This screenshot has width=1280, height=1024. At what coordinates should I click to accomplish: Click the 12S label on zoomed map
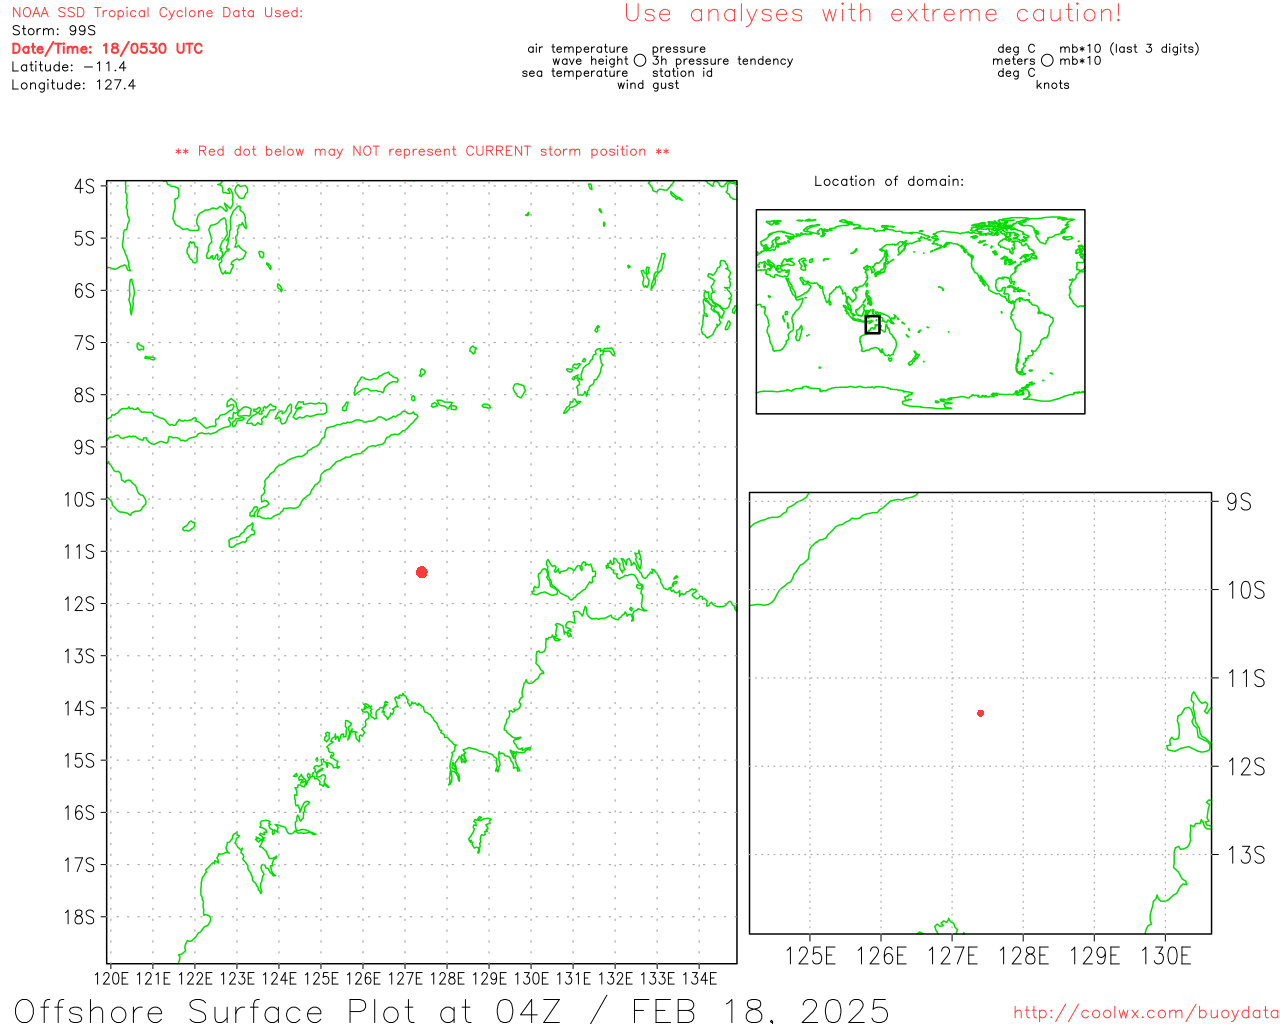click(x=1246, y=767)
